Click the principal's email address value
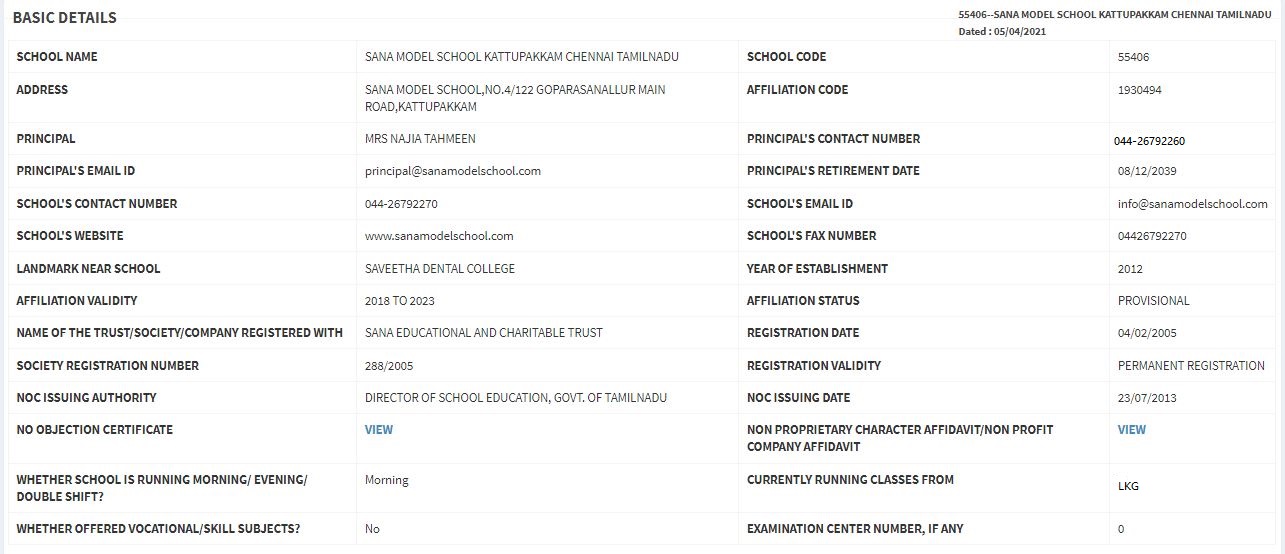1285x554 pixels. tap(453, 171)
